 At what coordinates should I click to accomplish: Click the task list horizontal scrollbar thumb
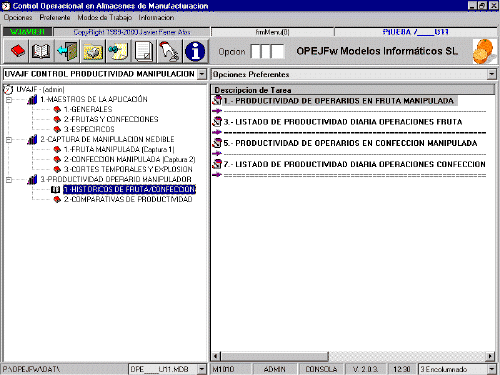click(x=275, y=356)
